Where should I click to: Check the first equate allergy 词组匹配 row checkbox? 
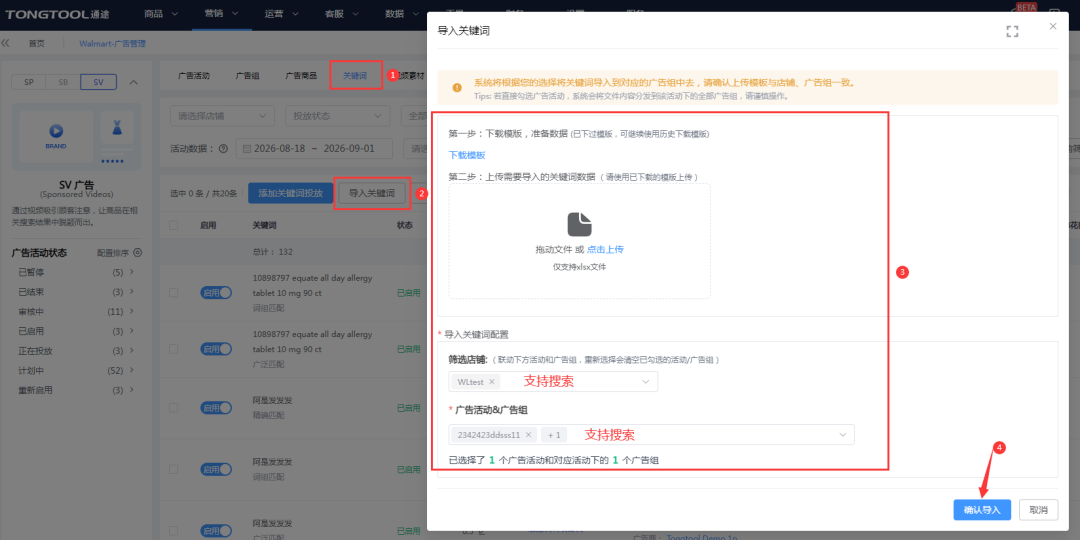tap(173, 293)
